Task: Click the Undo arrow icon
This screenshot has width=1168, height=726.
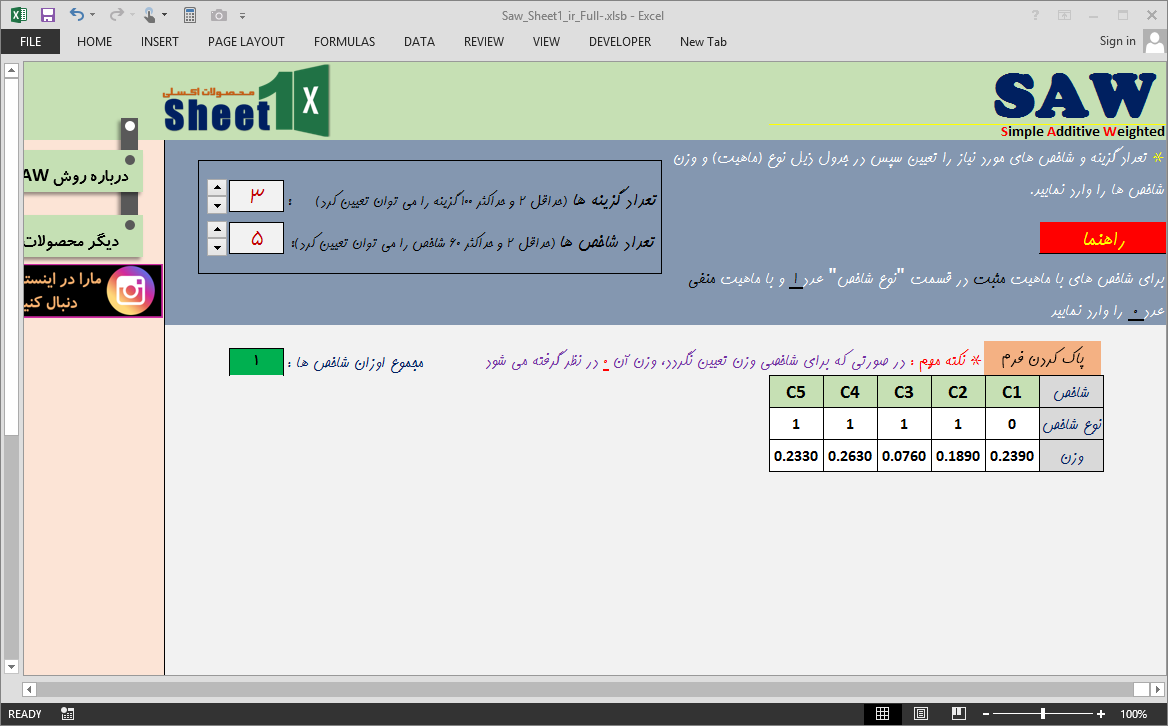Action: (x=77, y=15)
